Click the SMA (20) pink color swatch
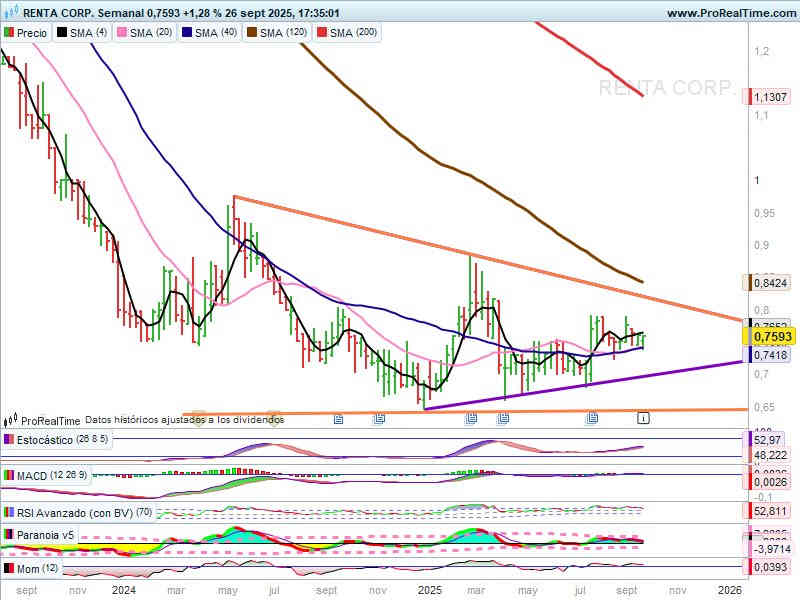The image size is (800, 600). tap(122, 33)
